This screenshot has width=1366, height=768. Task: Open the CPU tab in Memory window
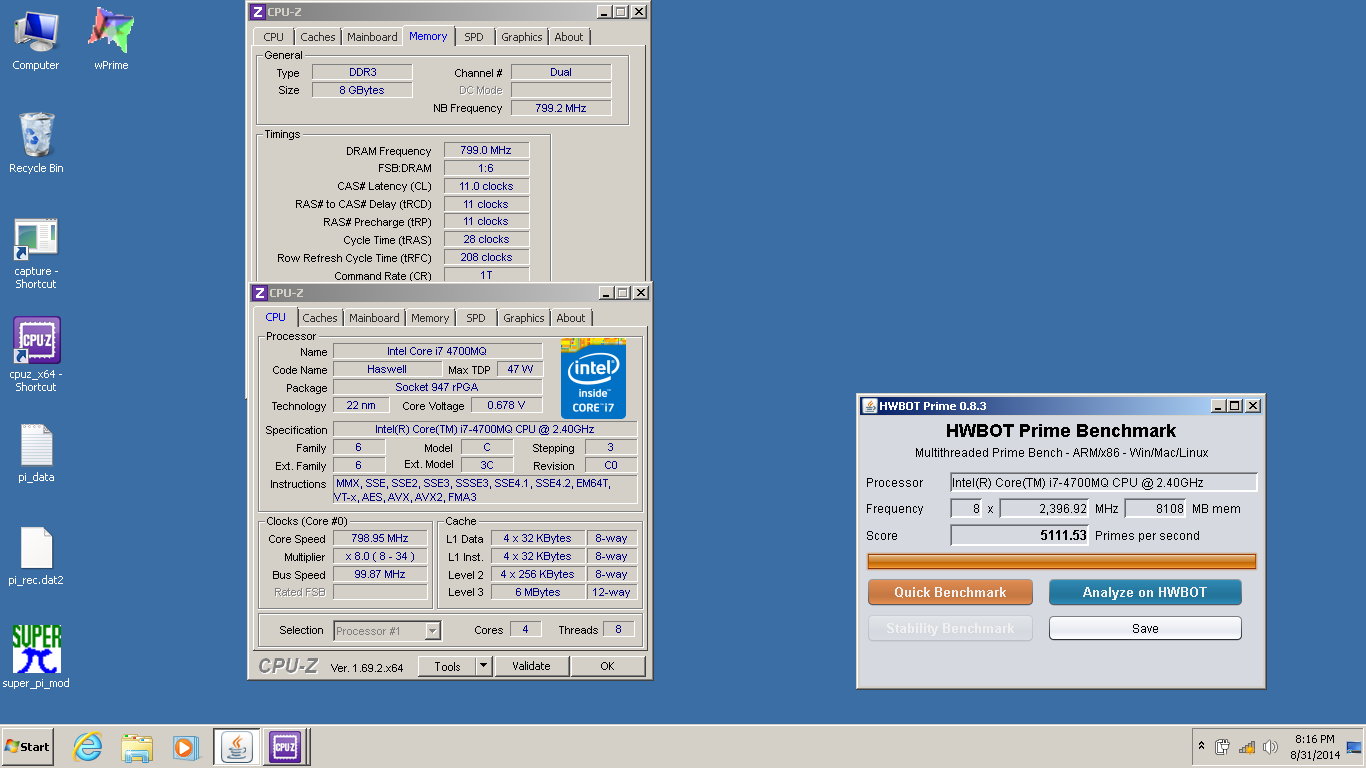274,37
